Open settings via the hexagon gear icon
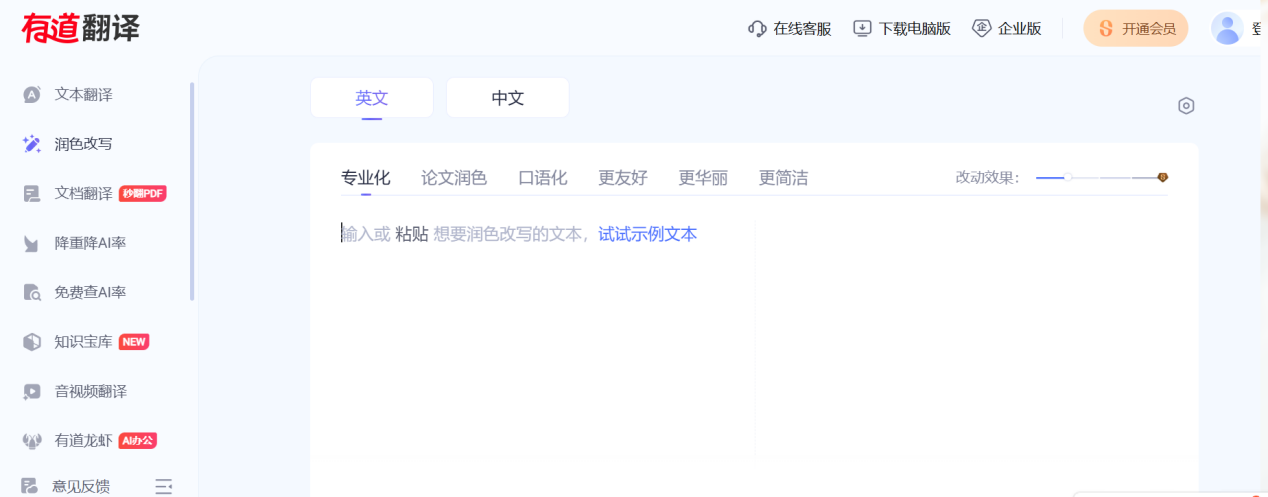The width and height of the screenshot is (1268, 497). pos(1186,106)
